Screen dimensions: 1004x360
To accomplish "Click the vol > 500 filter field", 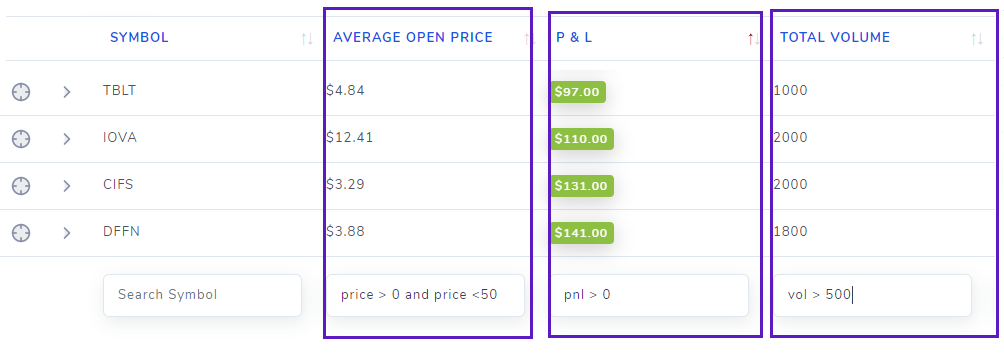I will pos(873,295).
